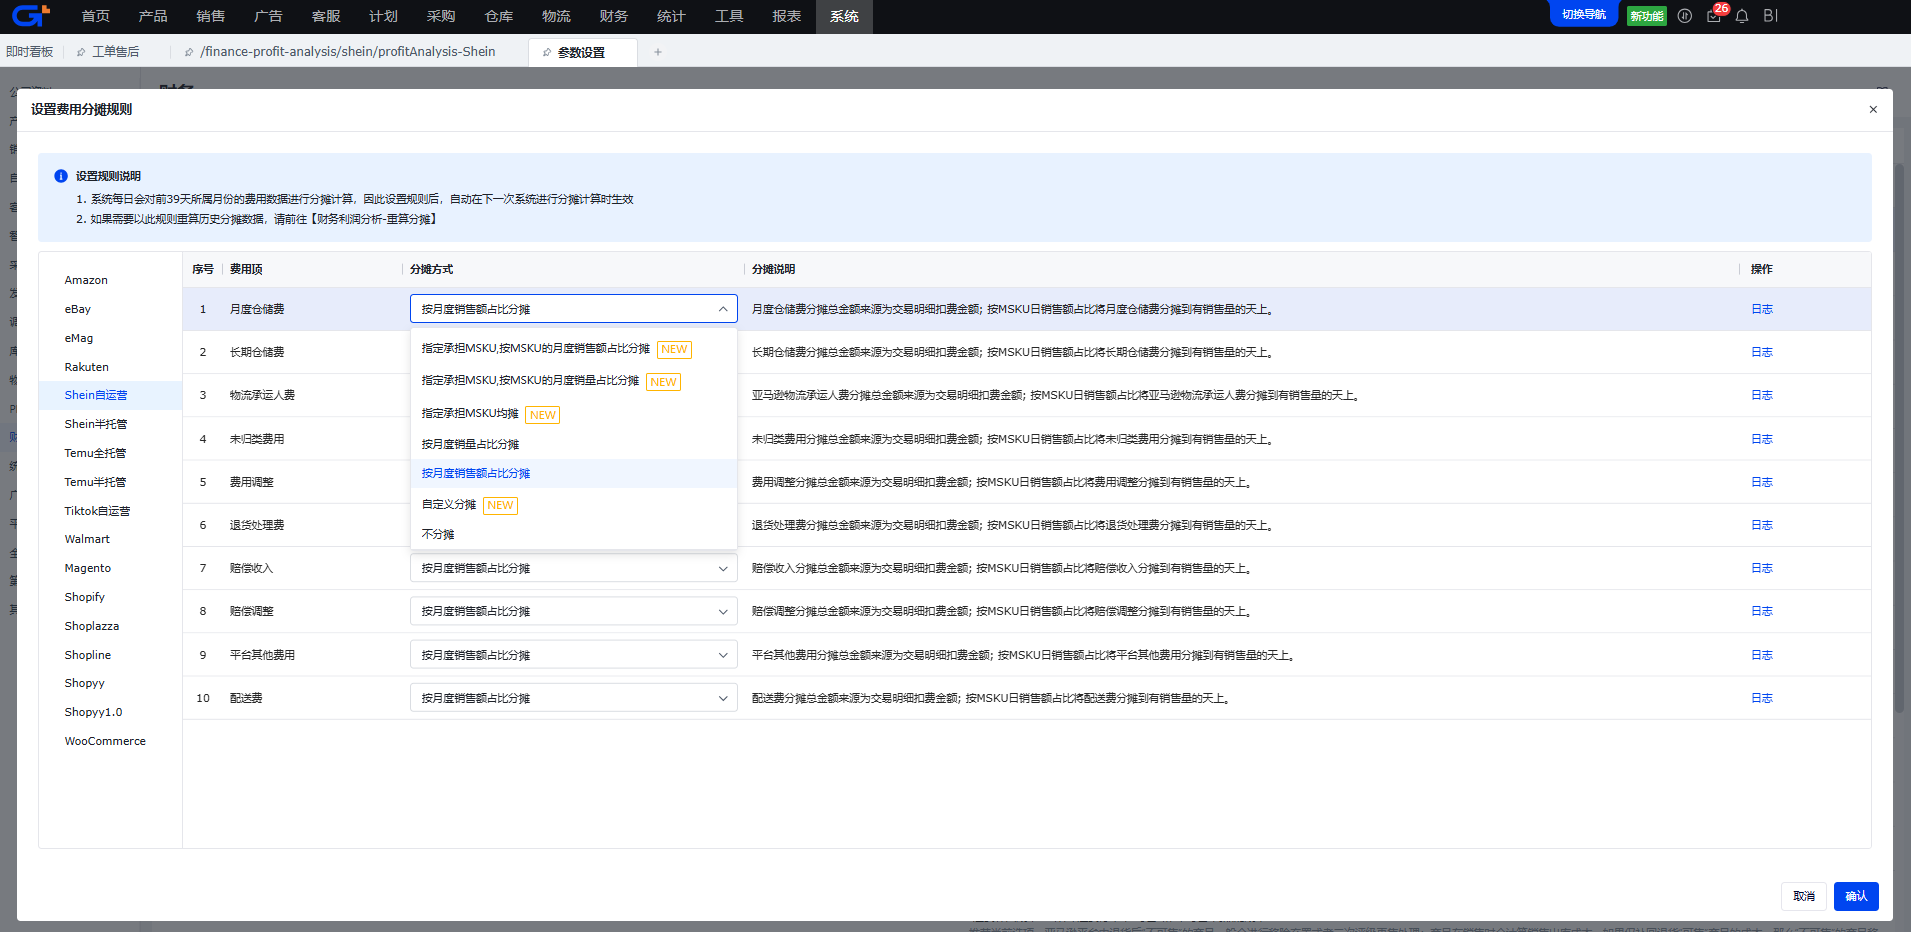Viewport: 1911px width, 932px height.
Task: Open 财务 in the top navigation menu
Action: [x=613, y=16]
